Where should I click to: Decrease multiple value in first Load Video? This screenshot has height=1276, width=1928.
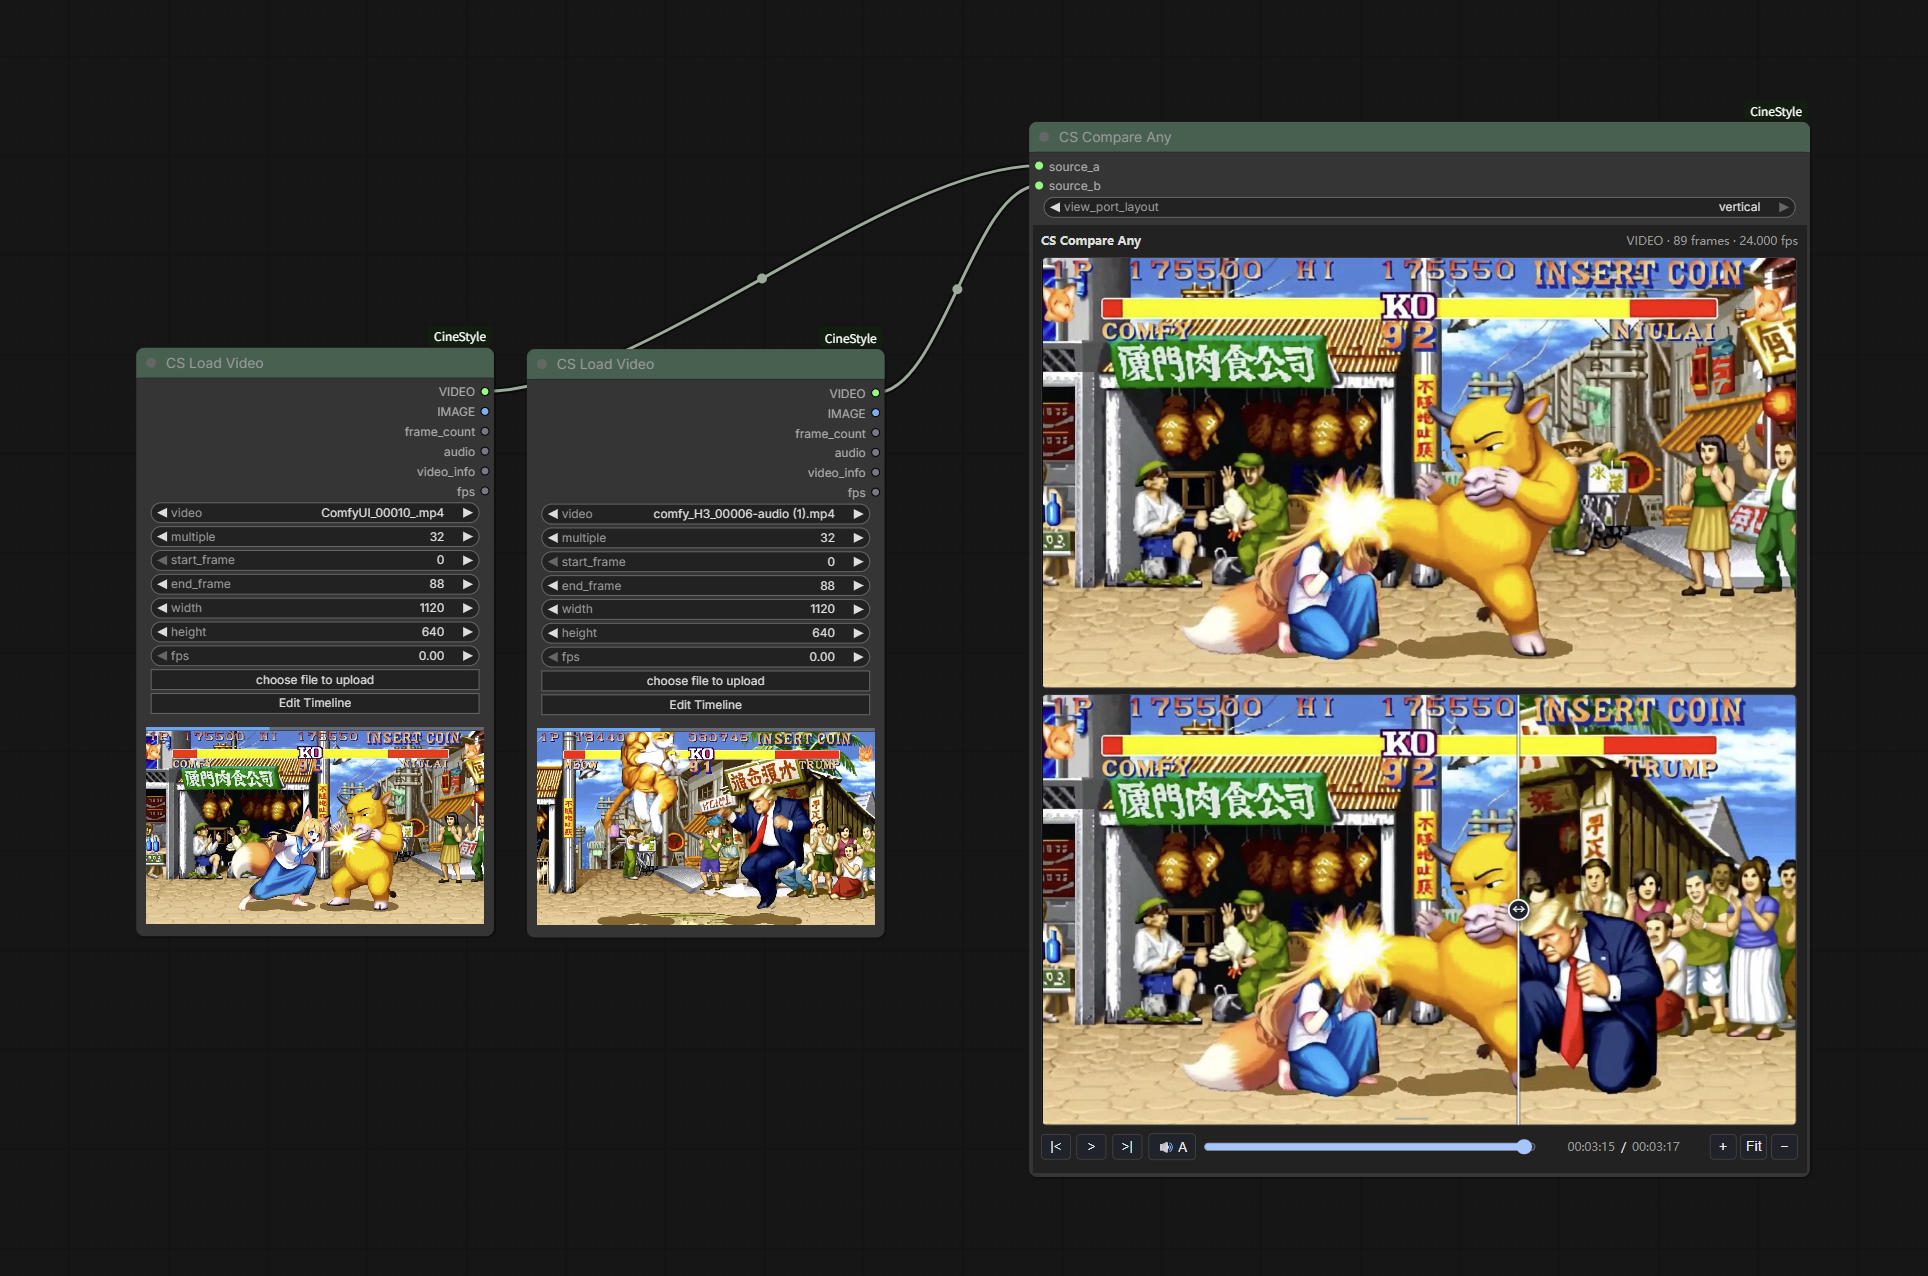click(x=162, y=537)
